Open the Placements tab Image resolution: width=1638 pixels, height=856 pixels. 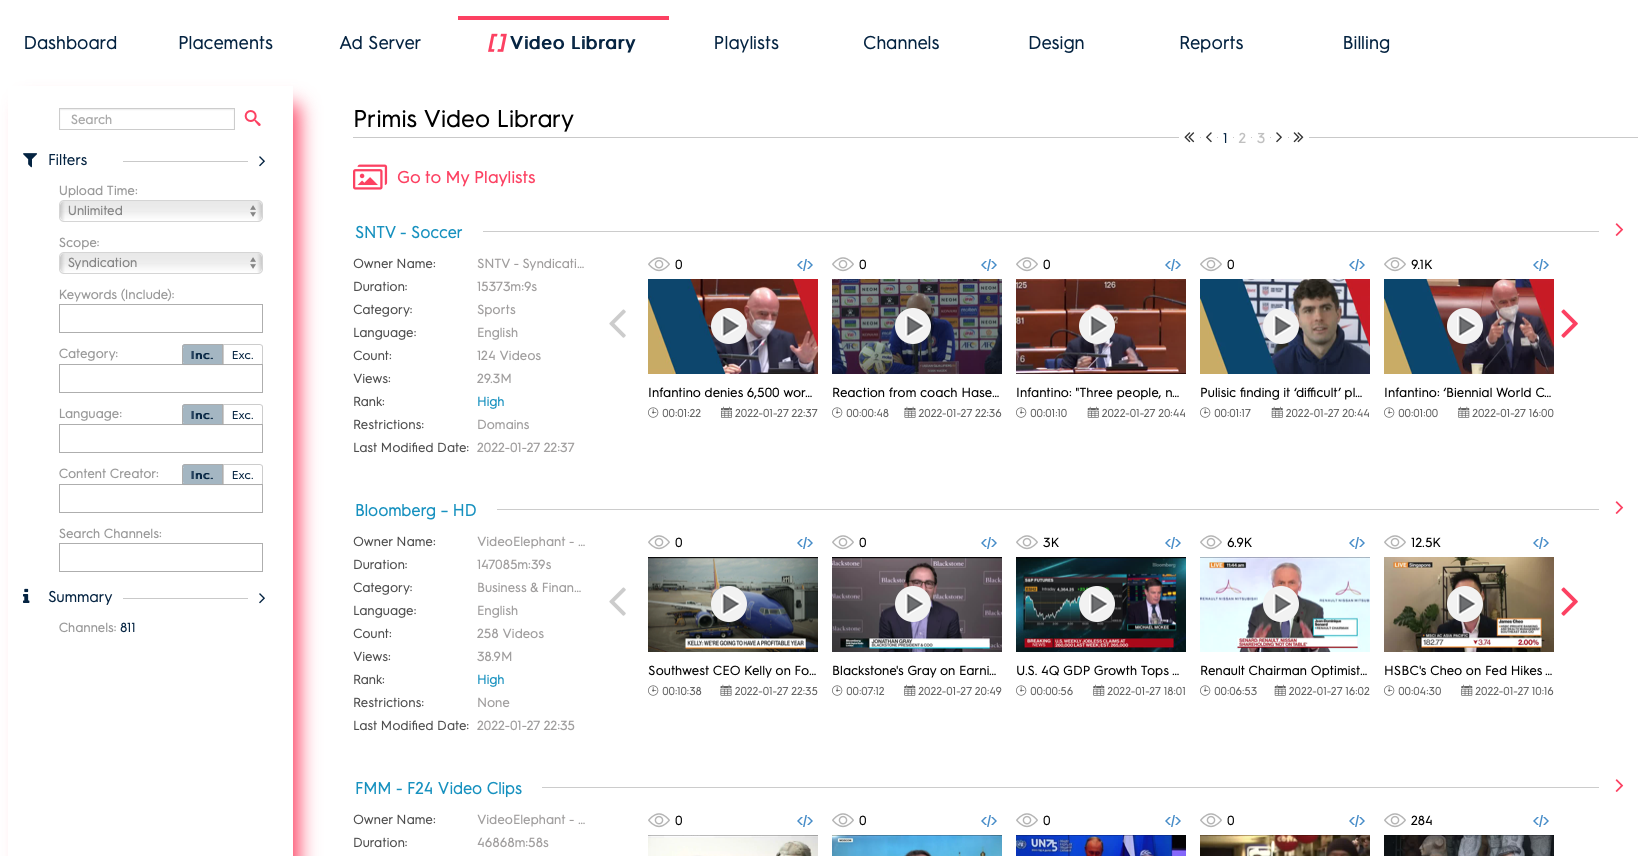[x=225, y=43]
